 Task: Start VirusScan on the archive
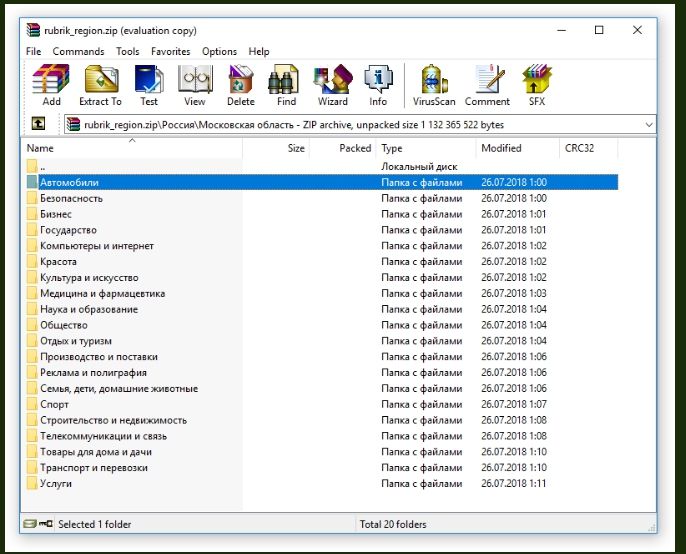click(x=434, y=85)
